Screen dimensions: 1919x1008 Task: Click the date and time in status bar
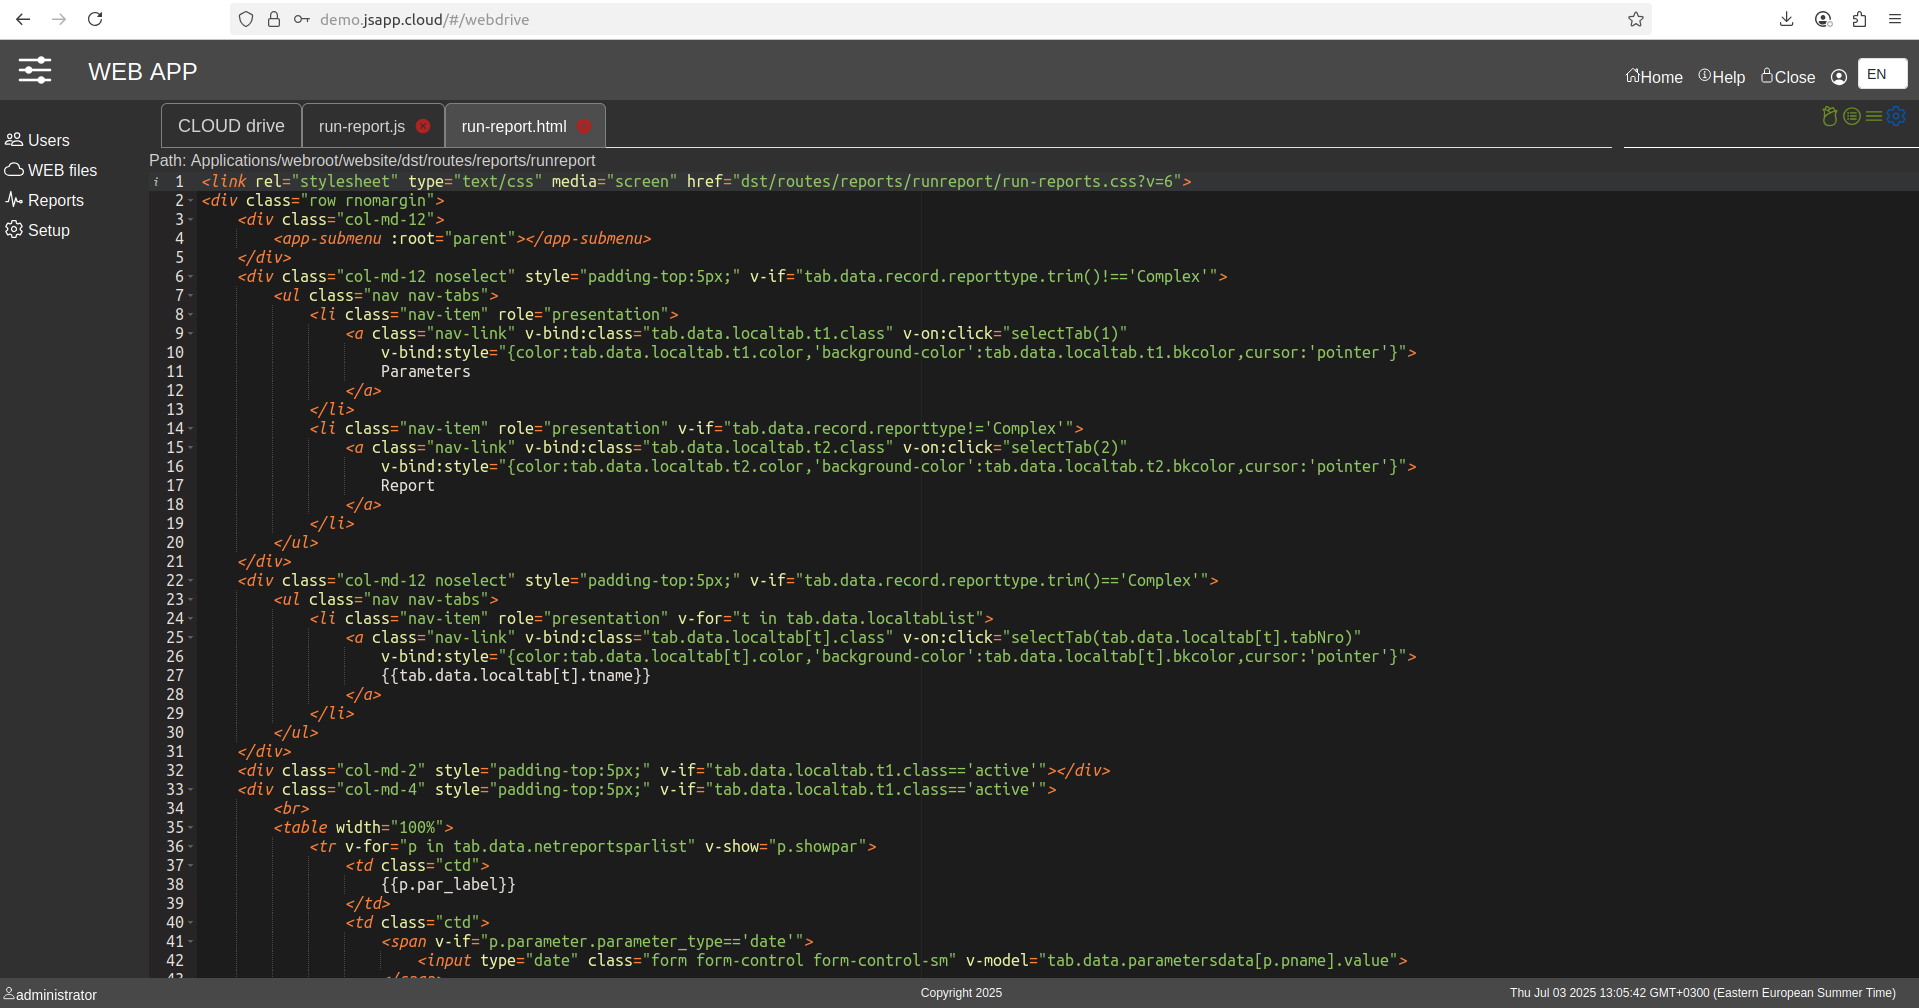pos(1702,993)
